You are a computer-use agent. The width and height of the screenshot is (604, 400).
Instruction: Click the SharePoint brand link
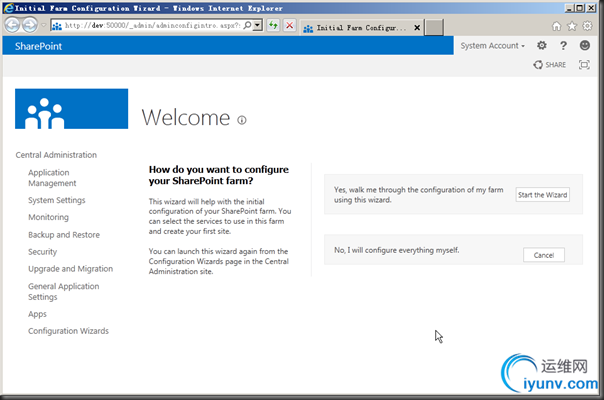click(x=38, y=46)
